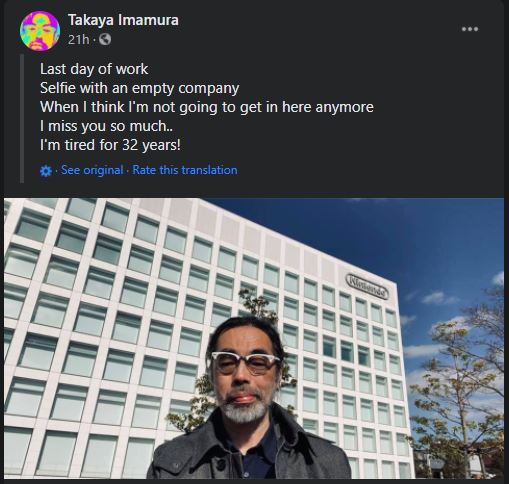The image size is (509, 484).
Task: Open Takaya Imamura's colorful profile avatar
Action: point(40,31)
